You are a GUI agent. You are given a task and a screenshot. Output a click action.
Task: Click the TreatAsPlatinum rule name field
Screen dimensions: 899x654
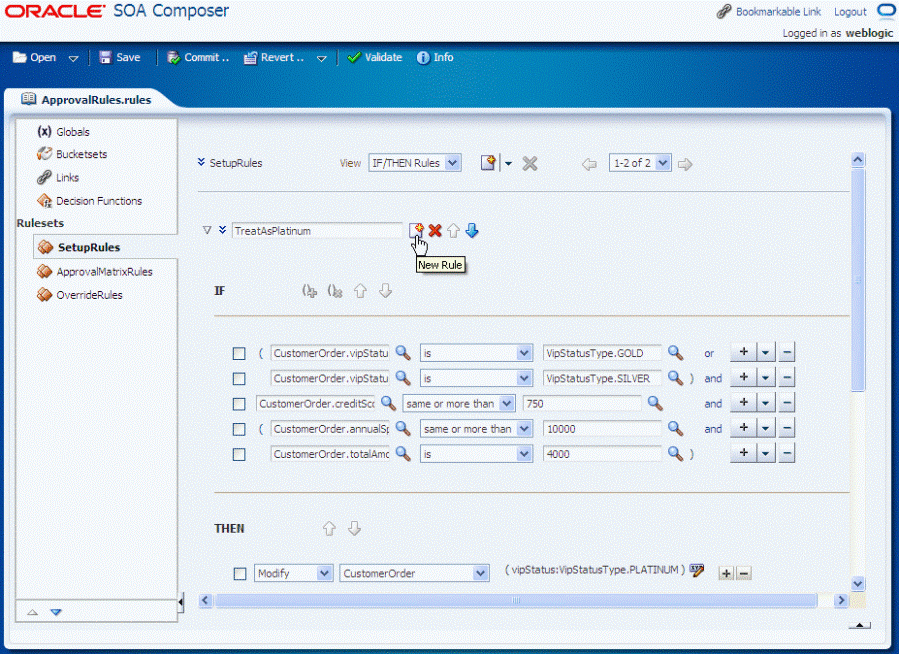coord(317,230)
